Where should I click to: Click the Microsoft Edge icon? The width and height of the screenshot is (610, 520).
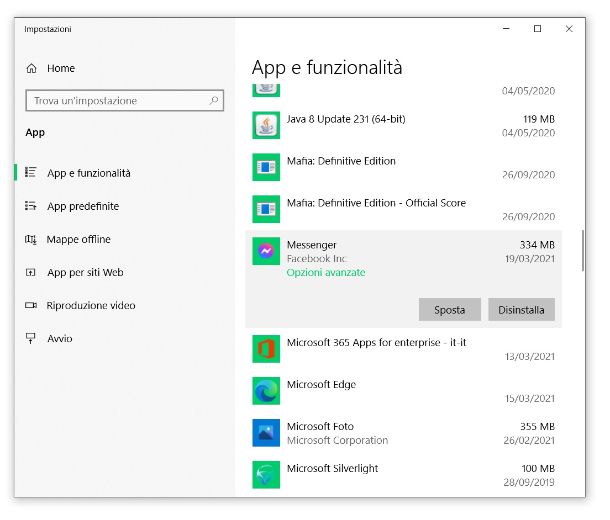pyautogui.click(x=266, y=391)
